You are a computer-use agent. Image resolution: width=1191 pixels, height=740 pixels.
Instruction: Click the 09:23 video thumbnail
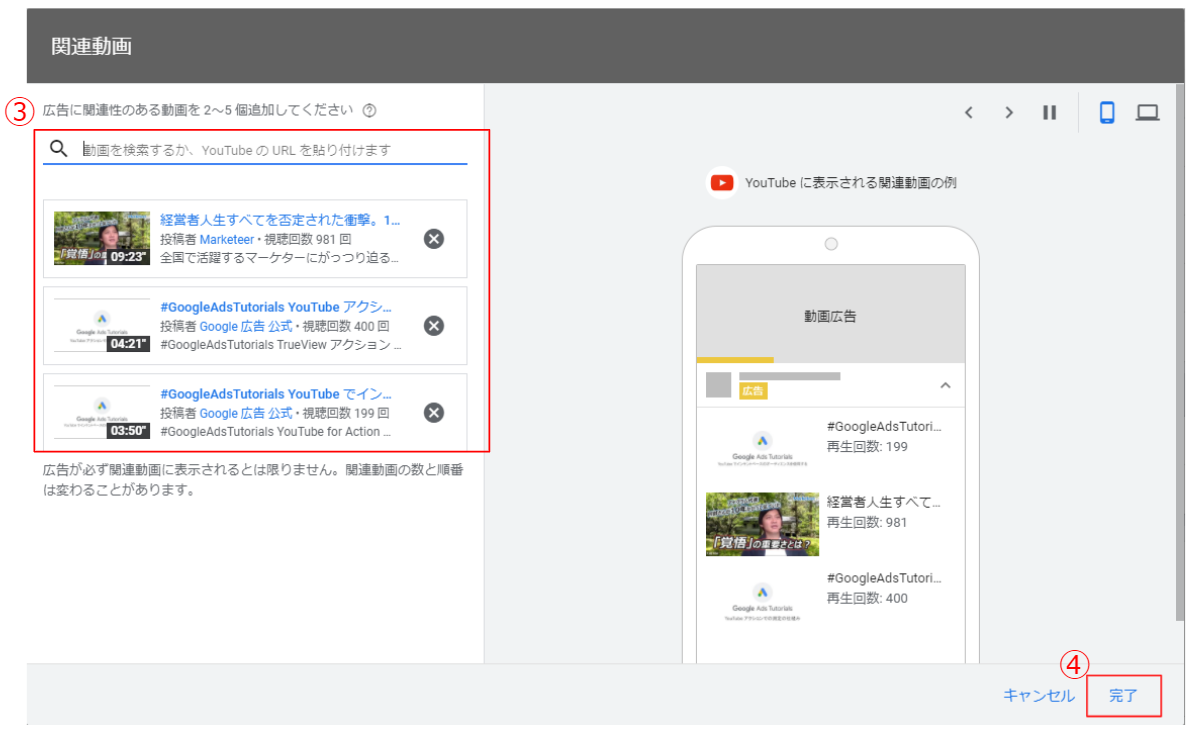(x=102, y=238)
